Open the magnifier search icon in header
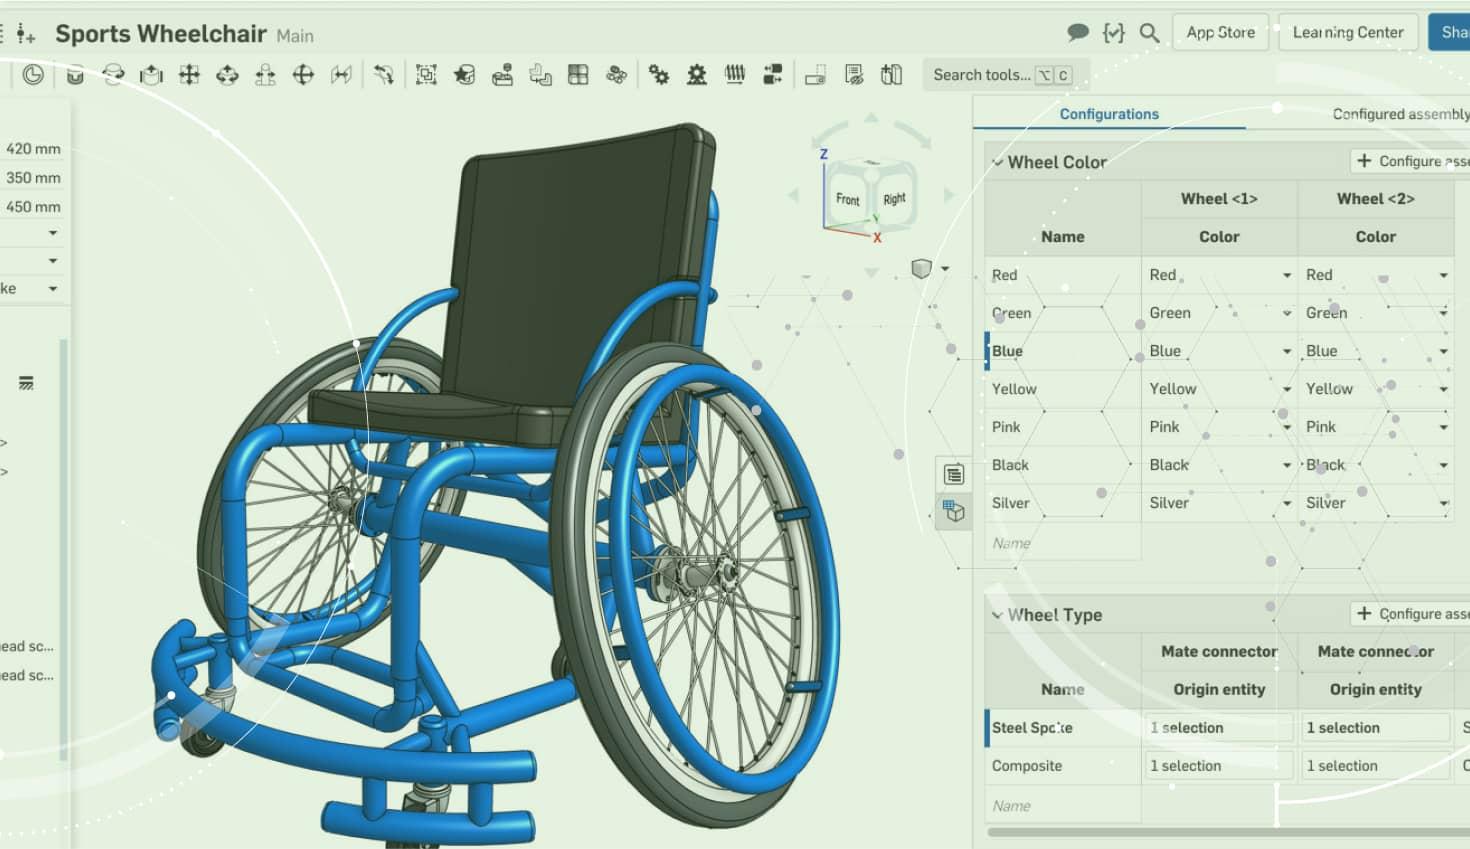Screen dimensions: 1470x849 point(1149,32)
